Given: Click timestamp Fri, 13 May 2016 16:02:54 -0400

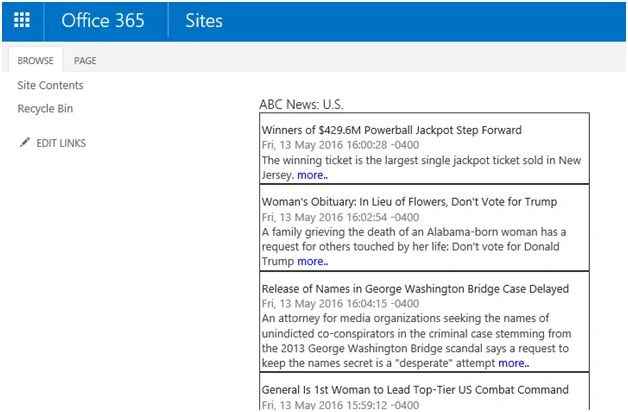Looking at the screenshot, I should 340,217.
